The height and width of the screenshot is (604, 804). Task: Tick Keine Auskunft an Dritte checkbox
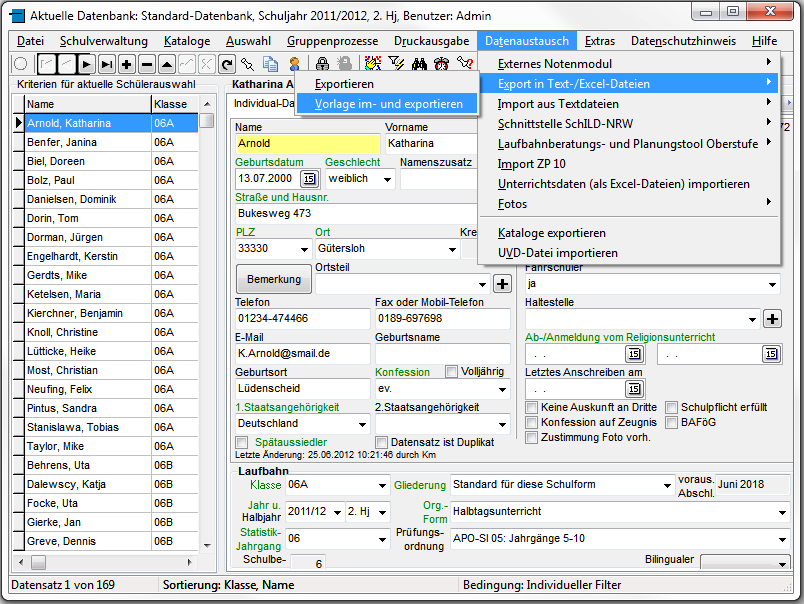pyautogui.click(x=532, y=408)
